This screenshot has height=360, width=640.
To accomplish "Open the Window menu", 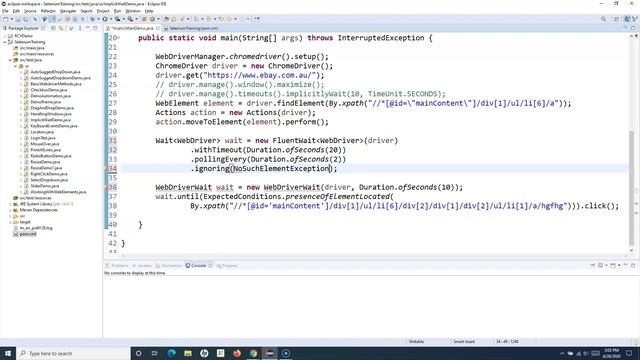I will 133,11.
